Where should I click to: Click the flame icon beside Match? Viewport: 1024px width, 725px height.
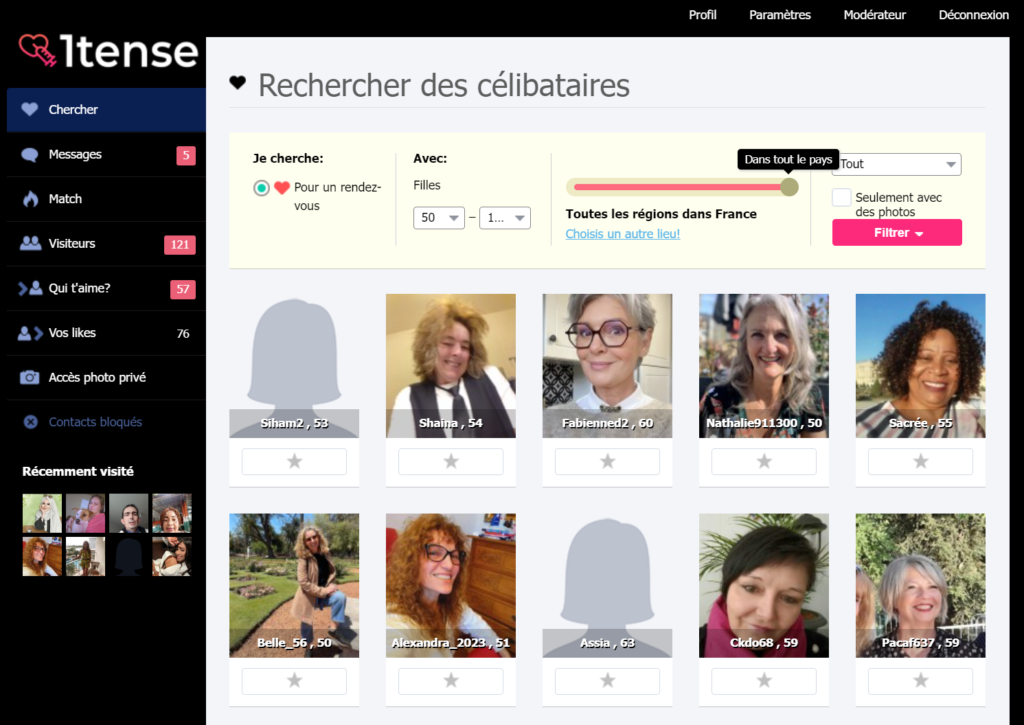click(31, 199)
